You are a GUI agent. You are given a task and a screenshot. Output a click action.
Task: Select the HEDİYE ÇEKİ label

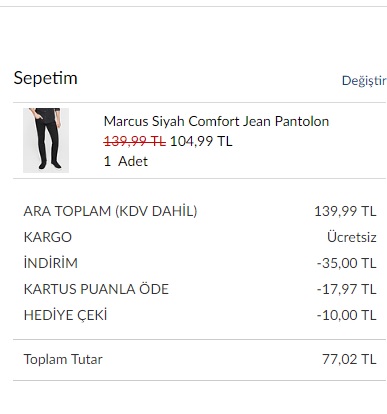[65, 315]
